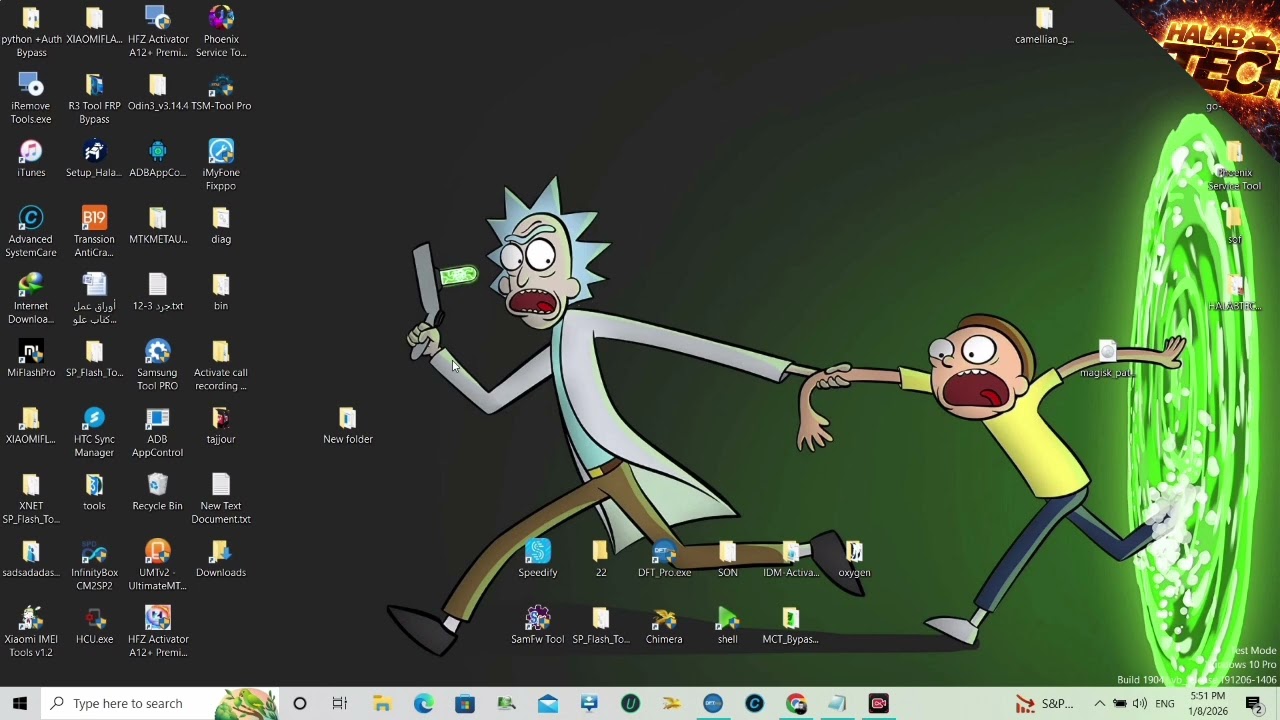Select the folder named 22
Screen dimensions: 1280x720
(x=601, y=559)
